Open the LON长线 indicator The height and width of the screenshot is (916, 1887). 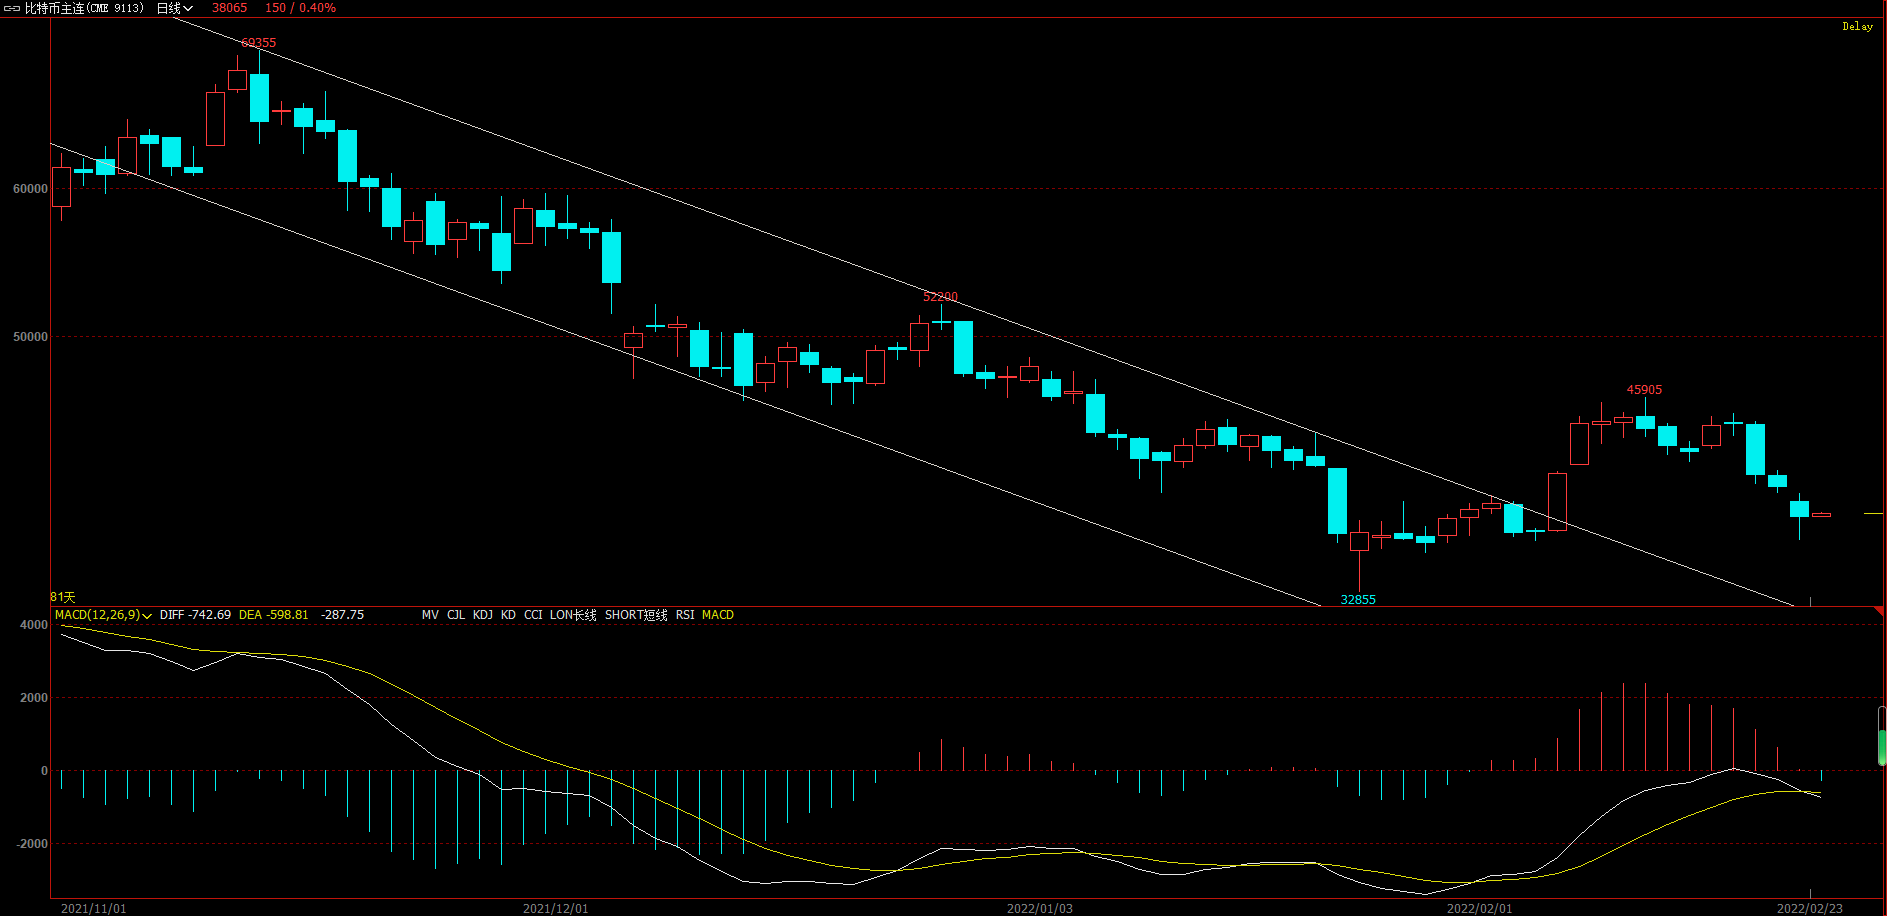click(573, 615)
